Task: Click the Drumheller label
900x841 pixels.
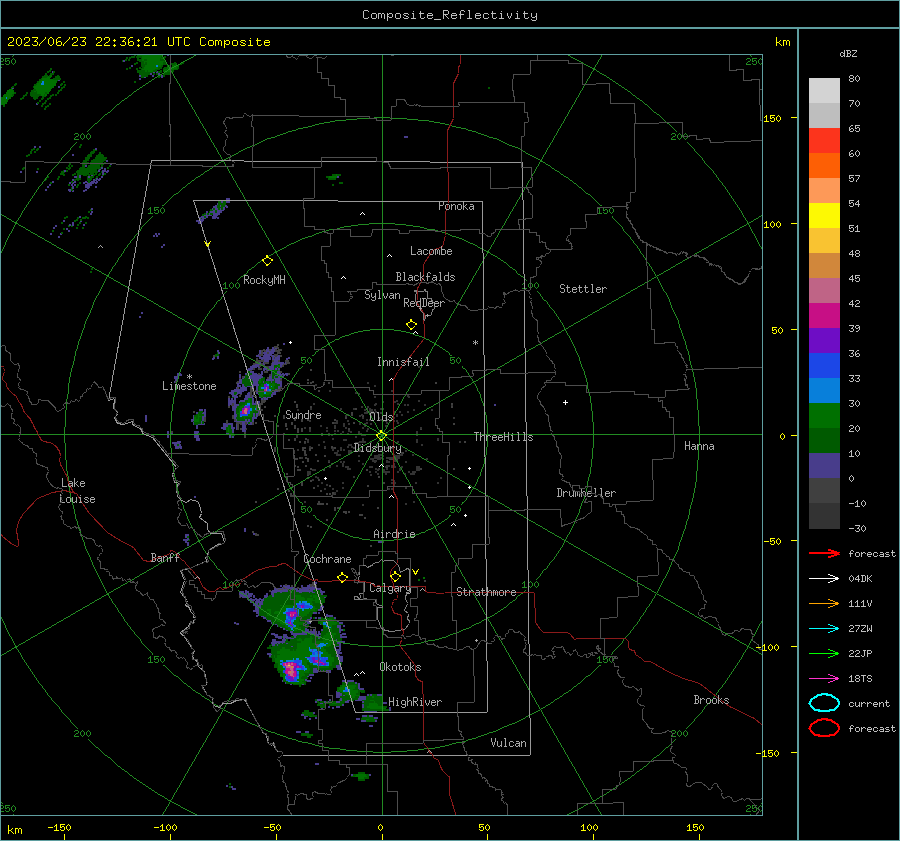Action: point(586,493)
